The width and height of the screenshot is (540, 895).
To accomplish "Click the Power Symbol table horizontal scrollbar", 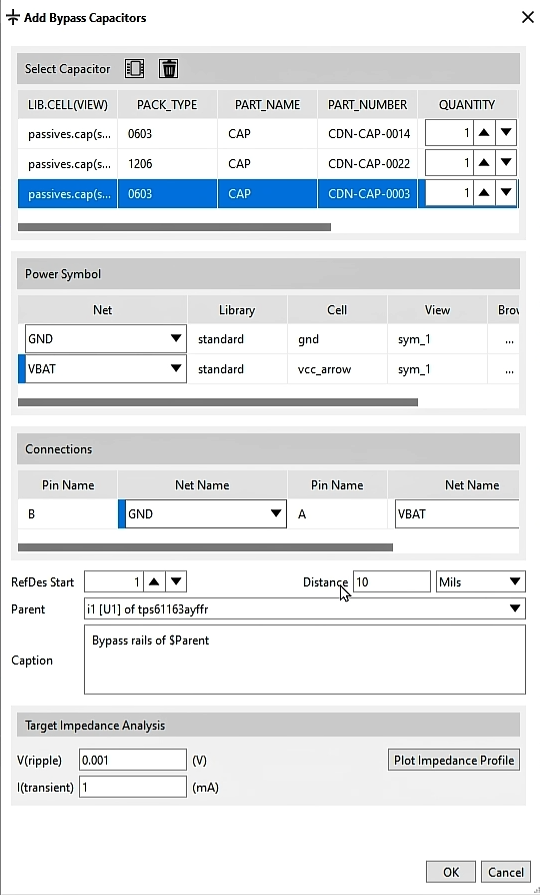I will tap(217, 402).
